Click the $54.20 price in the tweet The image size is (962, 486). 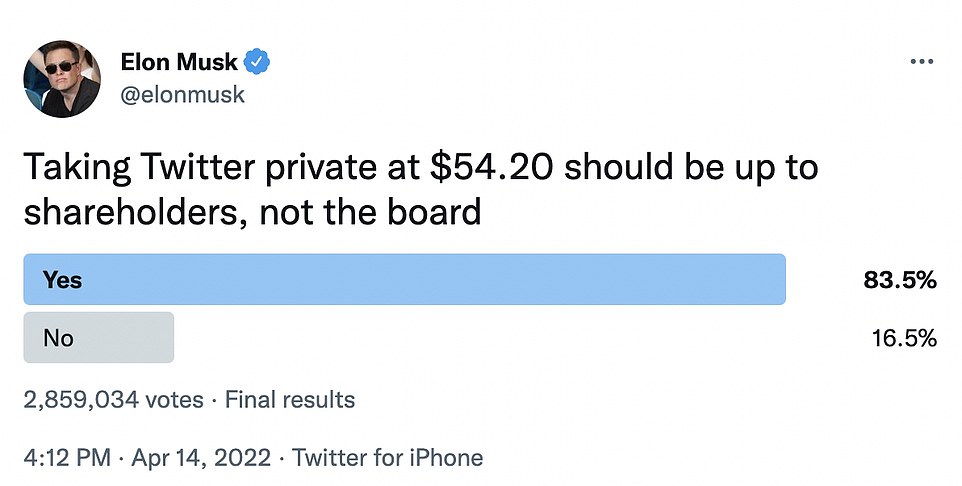tap(491, 167)
